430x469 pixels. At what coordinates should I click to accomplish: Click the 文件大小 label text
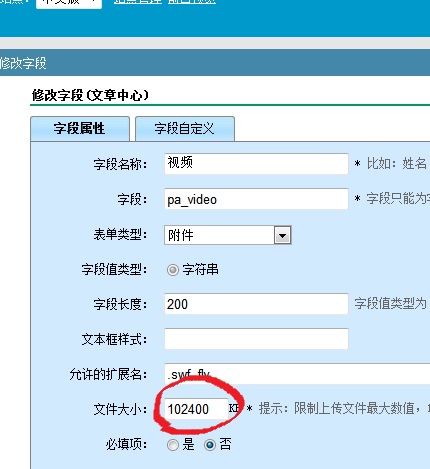[120, 409]
